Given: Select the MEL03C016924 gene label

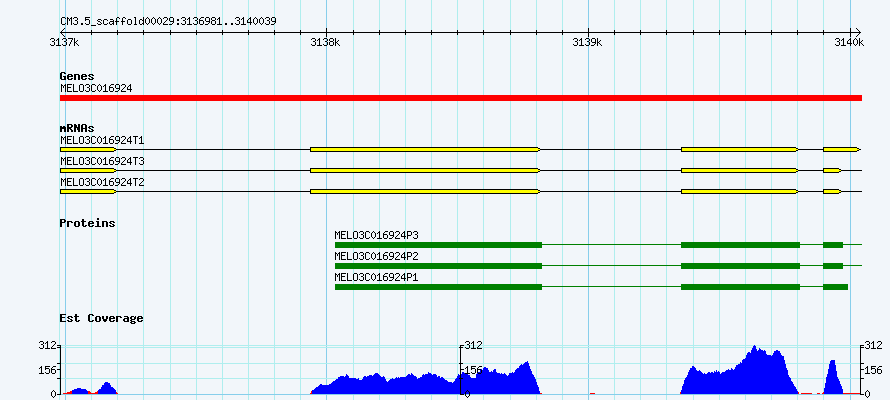Looking at the screenshot, I should (x=96, y=88).
